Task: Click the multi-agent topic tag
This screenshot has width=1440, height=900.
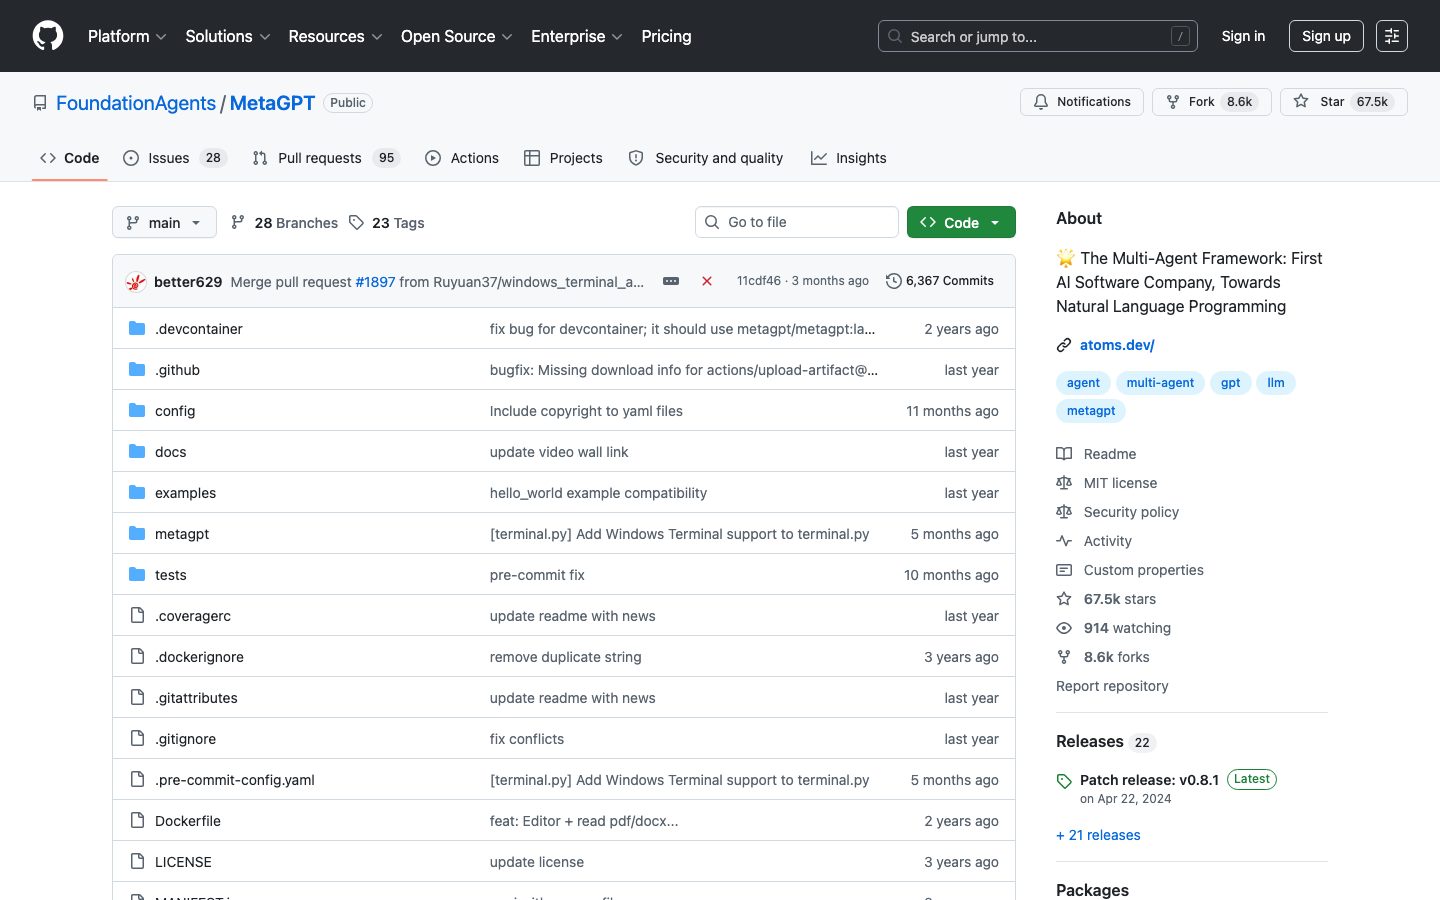Action: (x=1160, y=383)
